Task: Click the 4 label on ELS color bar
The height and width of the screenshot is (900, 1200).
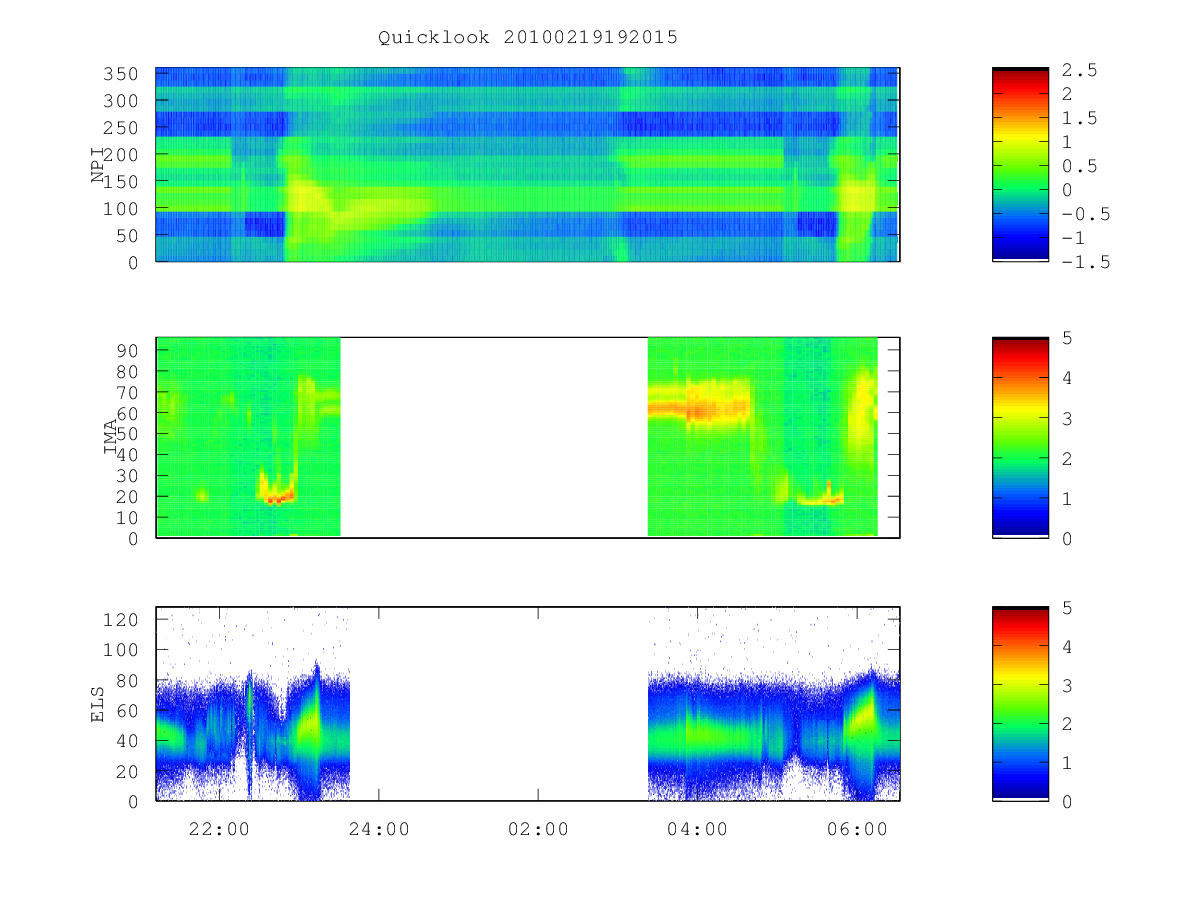Action: (x=1067, y=647)
